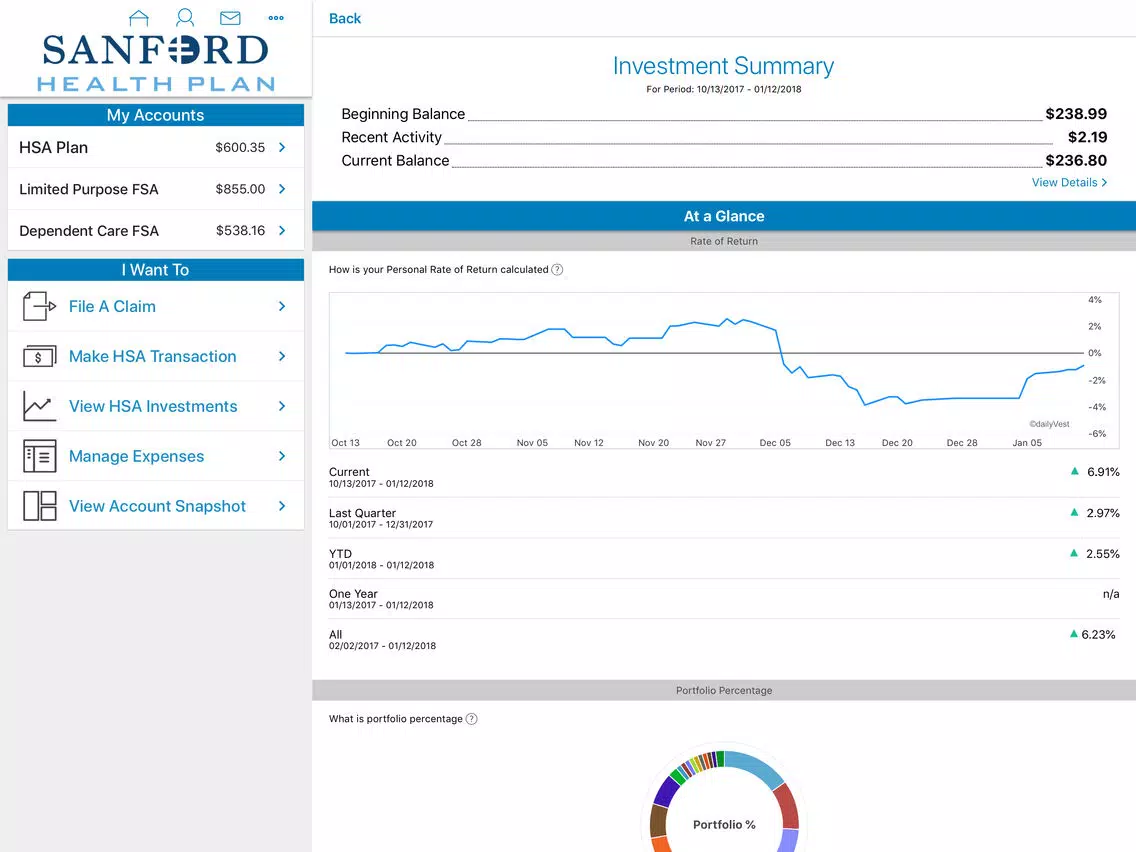Click the My Accounts section header

(x=156, y=115)
